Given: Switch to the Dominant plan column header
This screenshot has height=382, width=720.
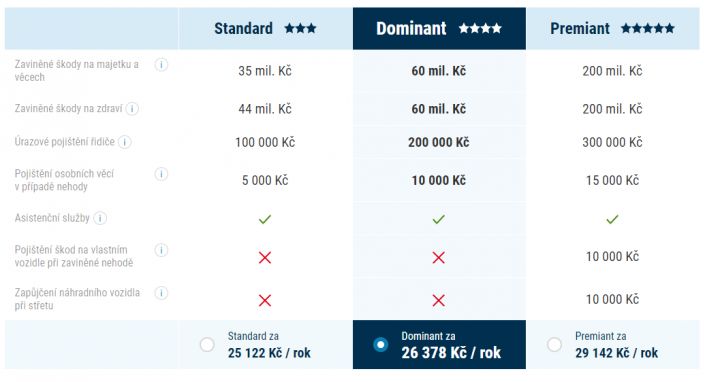Looking at the screenshot, I should pyautogui.click(x=439, y=28).
